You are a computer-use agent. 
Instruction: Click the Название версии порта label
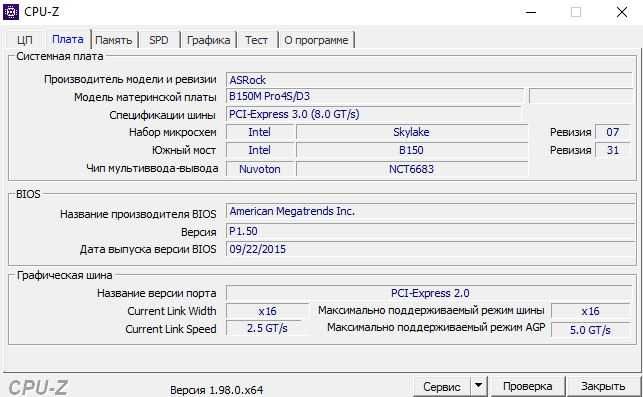[157, 294]
